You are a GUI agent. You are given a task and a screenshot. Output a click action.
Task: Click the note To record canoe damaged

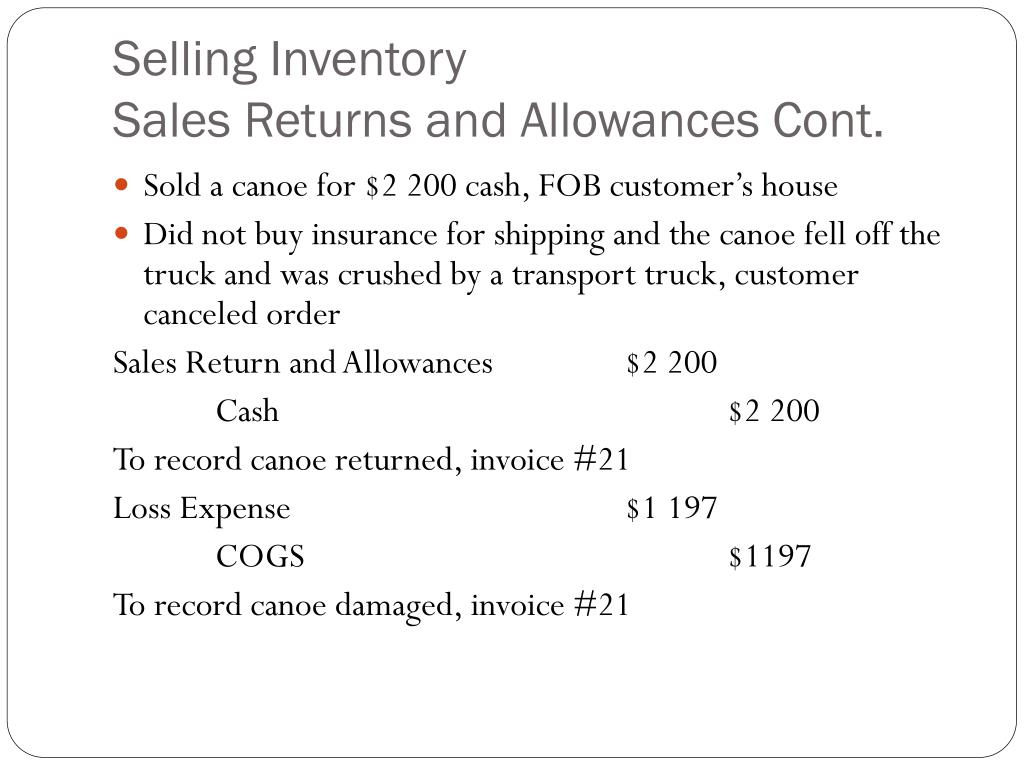click(371, 605)
